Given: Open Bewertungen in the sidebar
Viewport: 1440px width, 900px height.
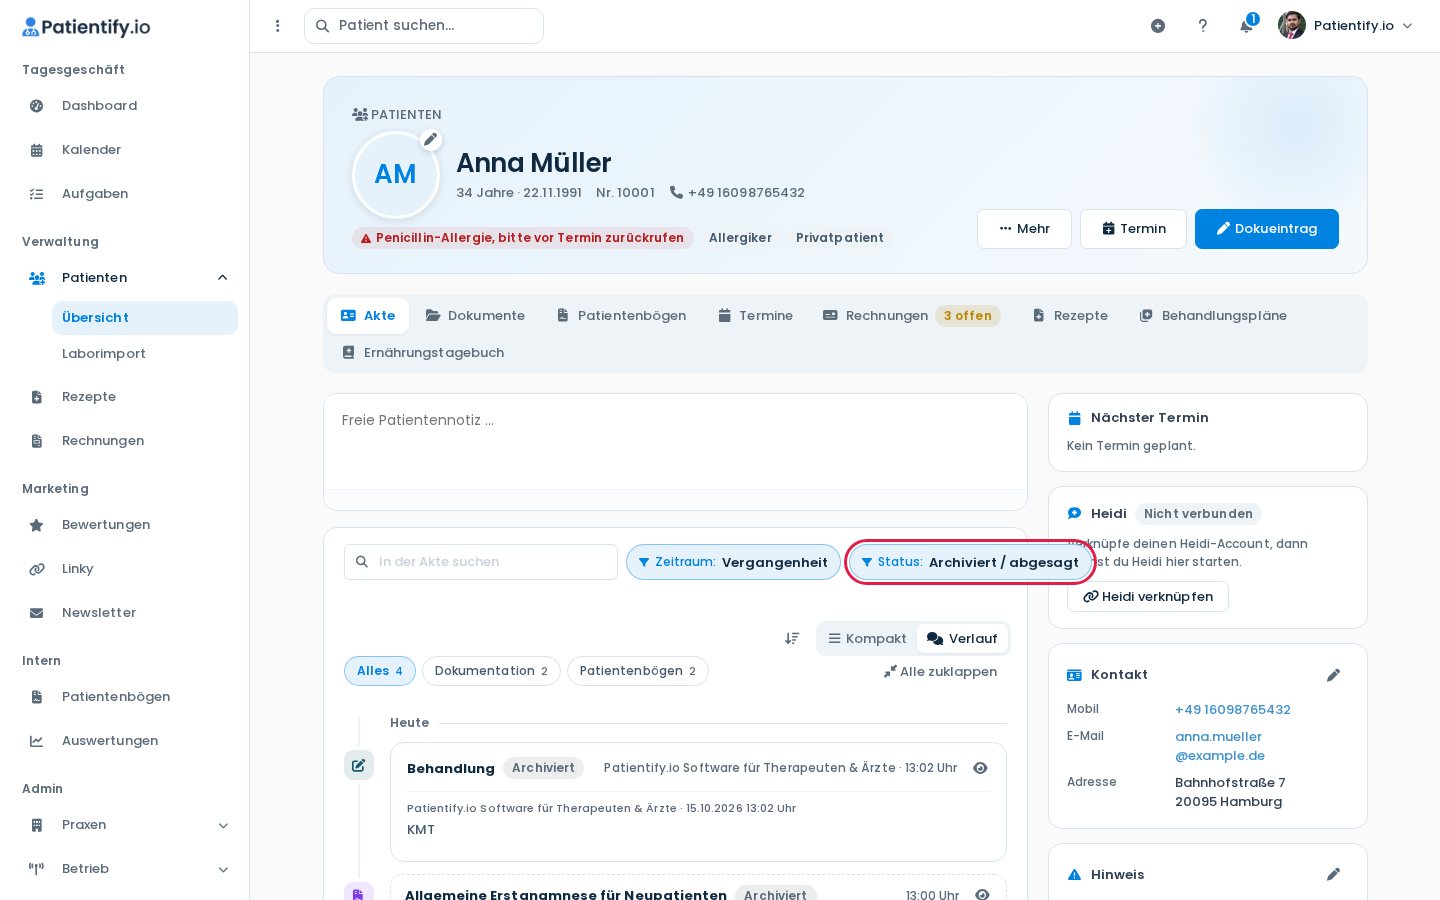Looking at the screenshot, I should [x=125, y=525].
